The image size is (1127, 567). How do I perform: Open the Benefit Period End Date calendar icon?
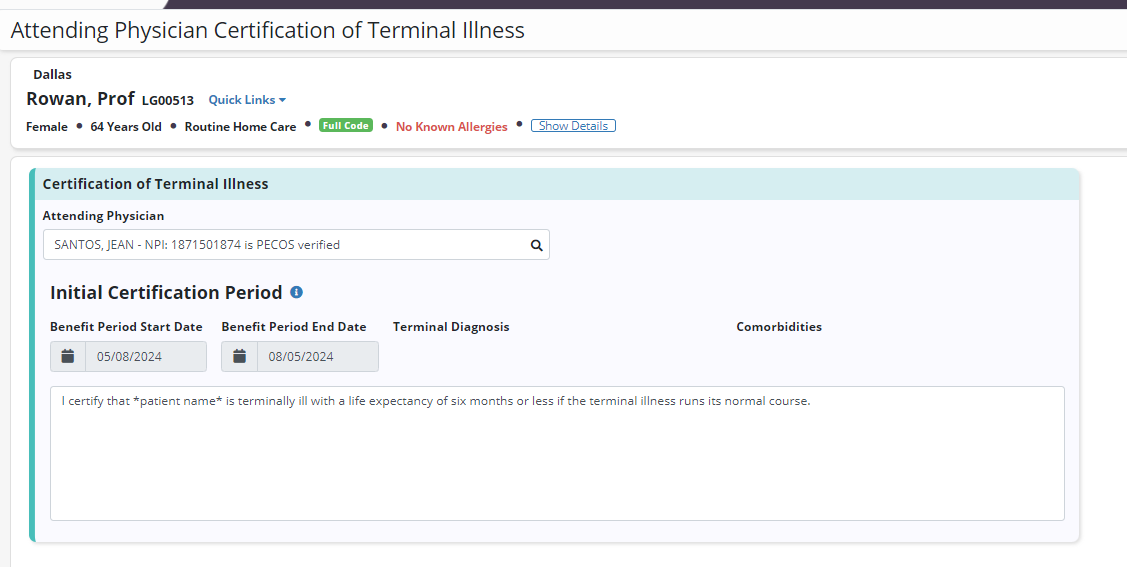pyautogui.click(x=240, y=357)
